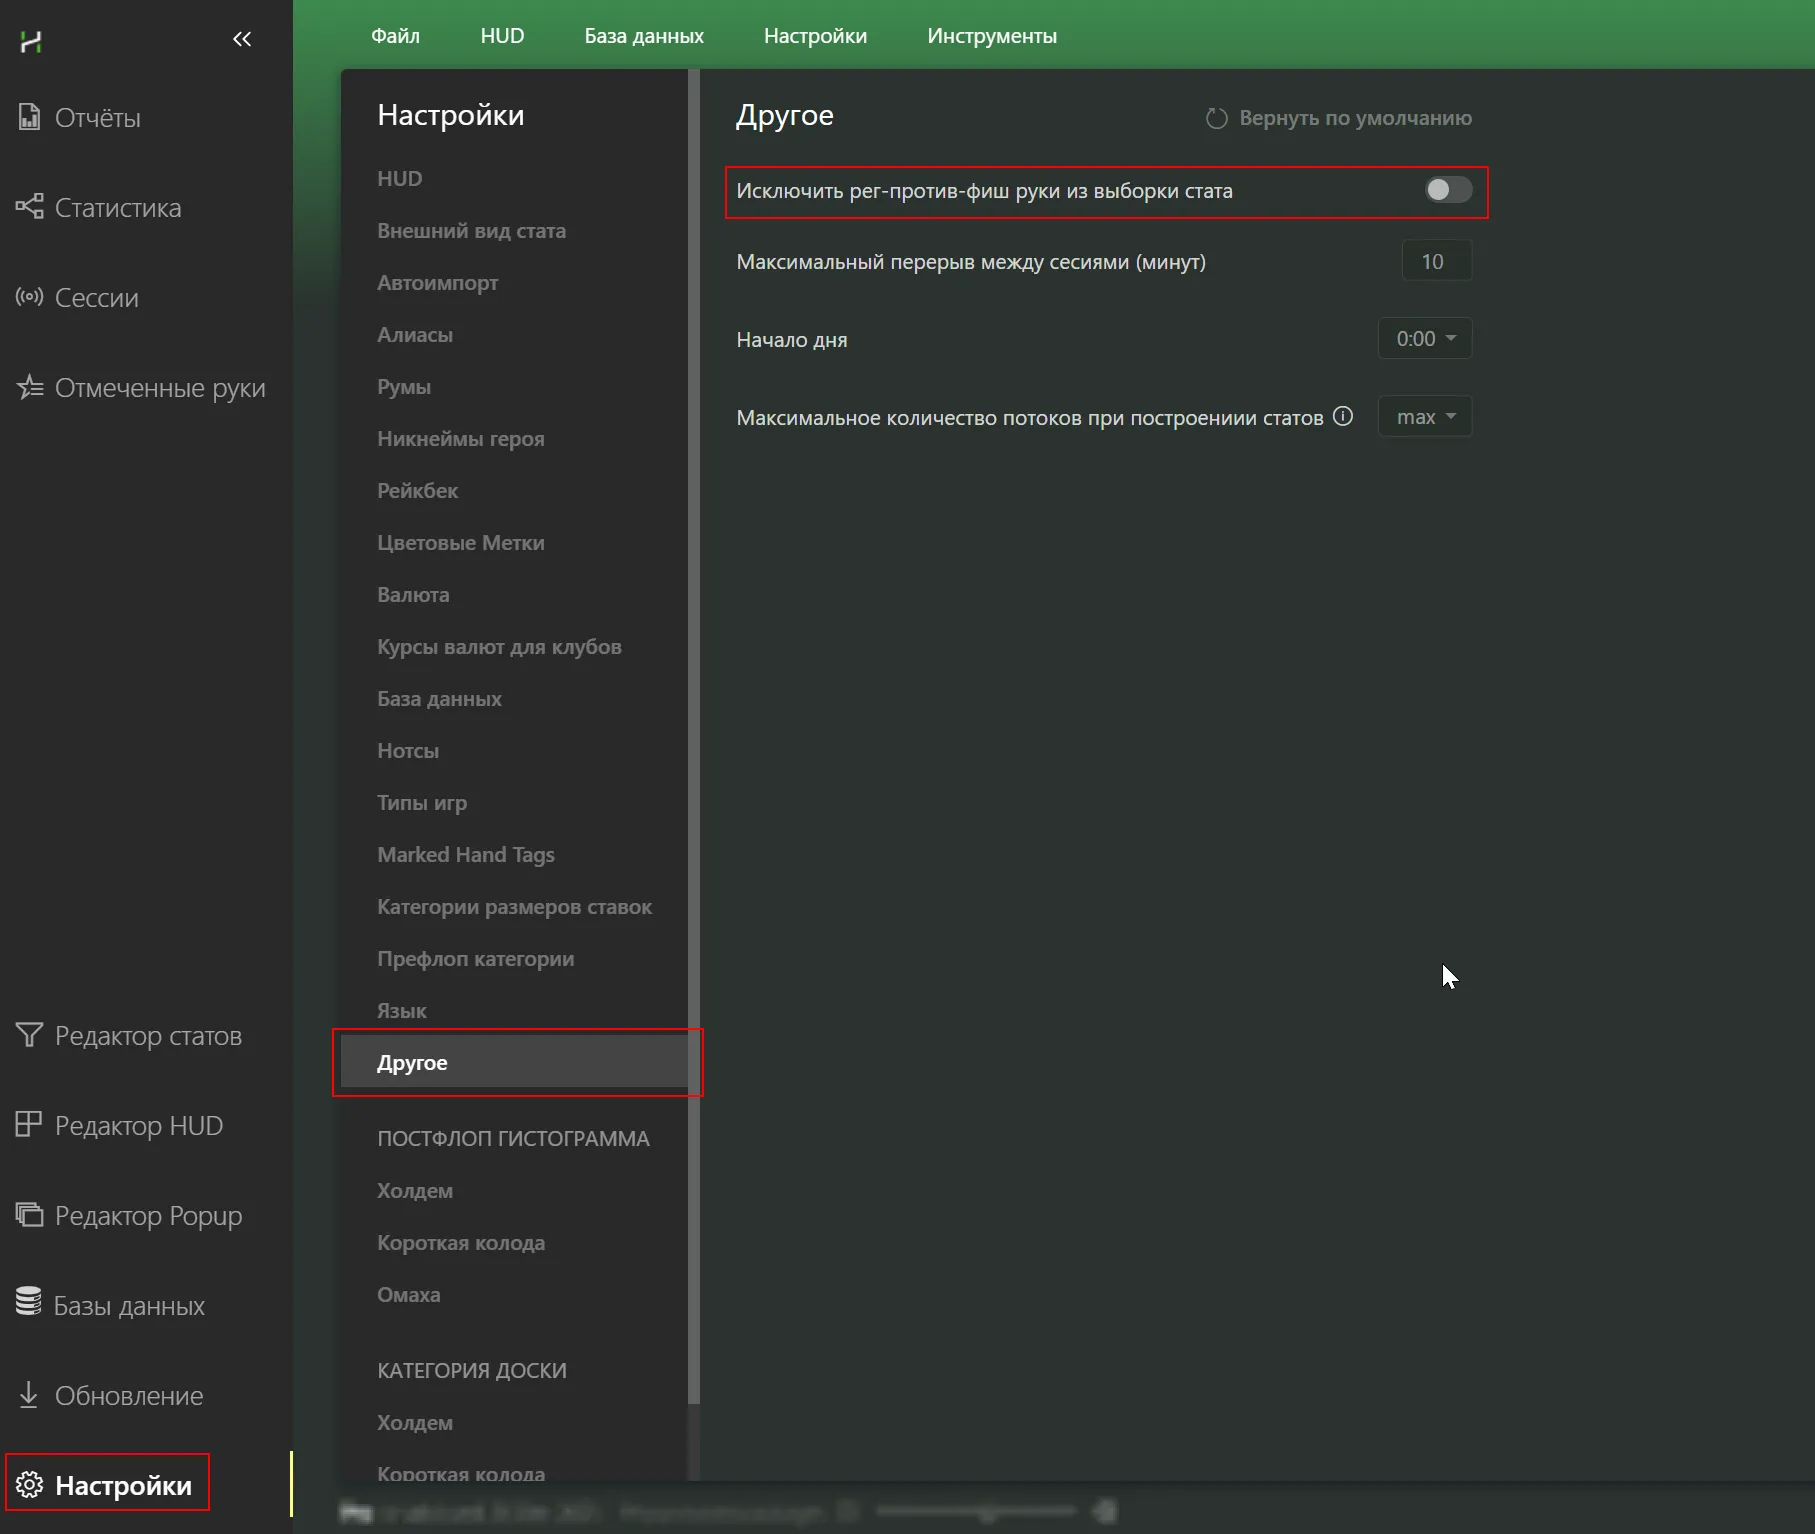Select Внешний вид стата settings item

471,230
